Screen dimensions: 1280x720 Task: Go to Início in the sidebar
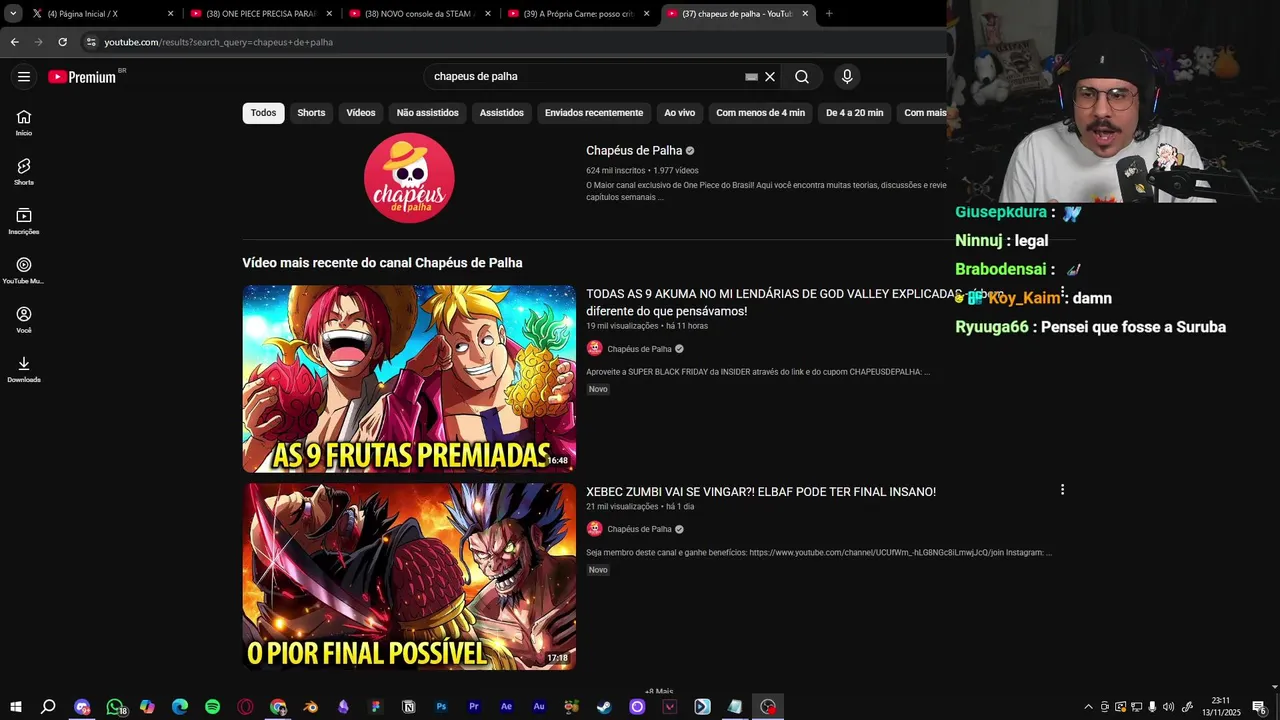tap(24, 122)
